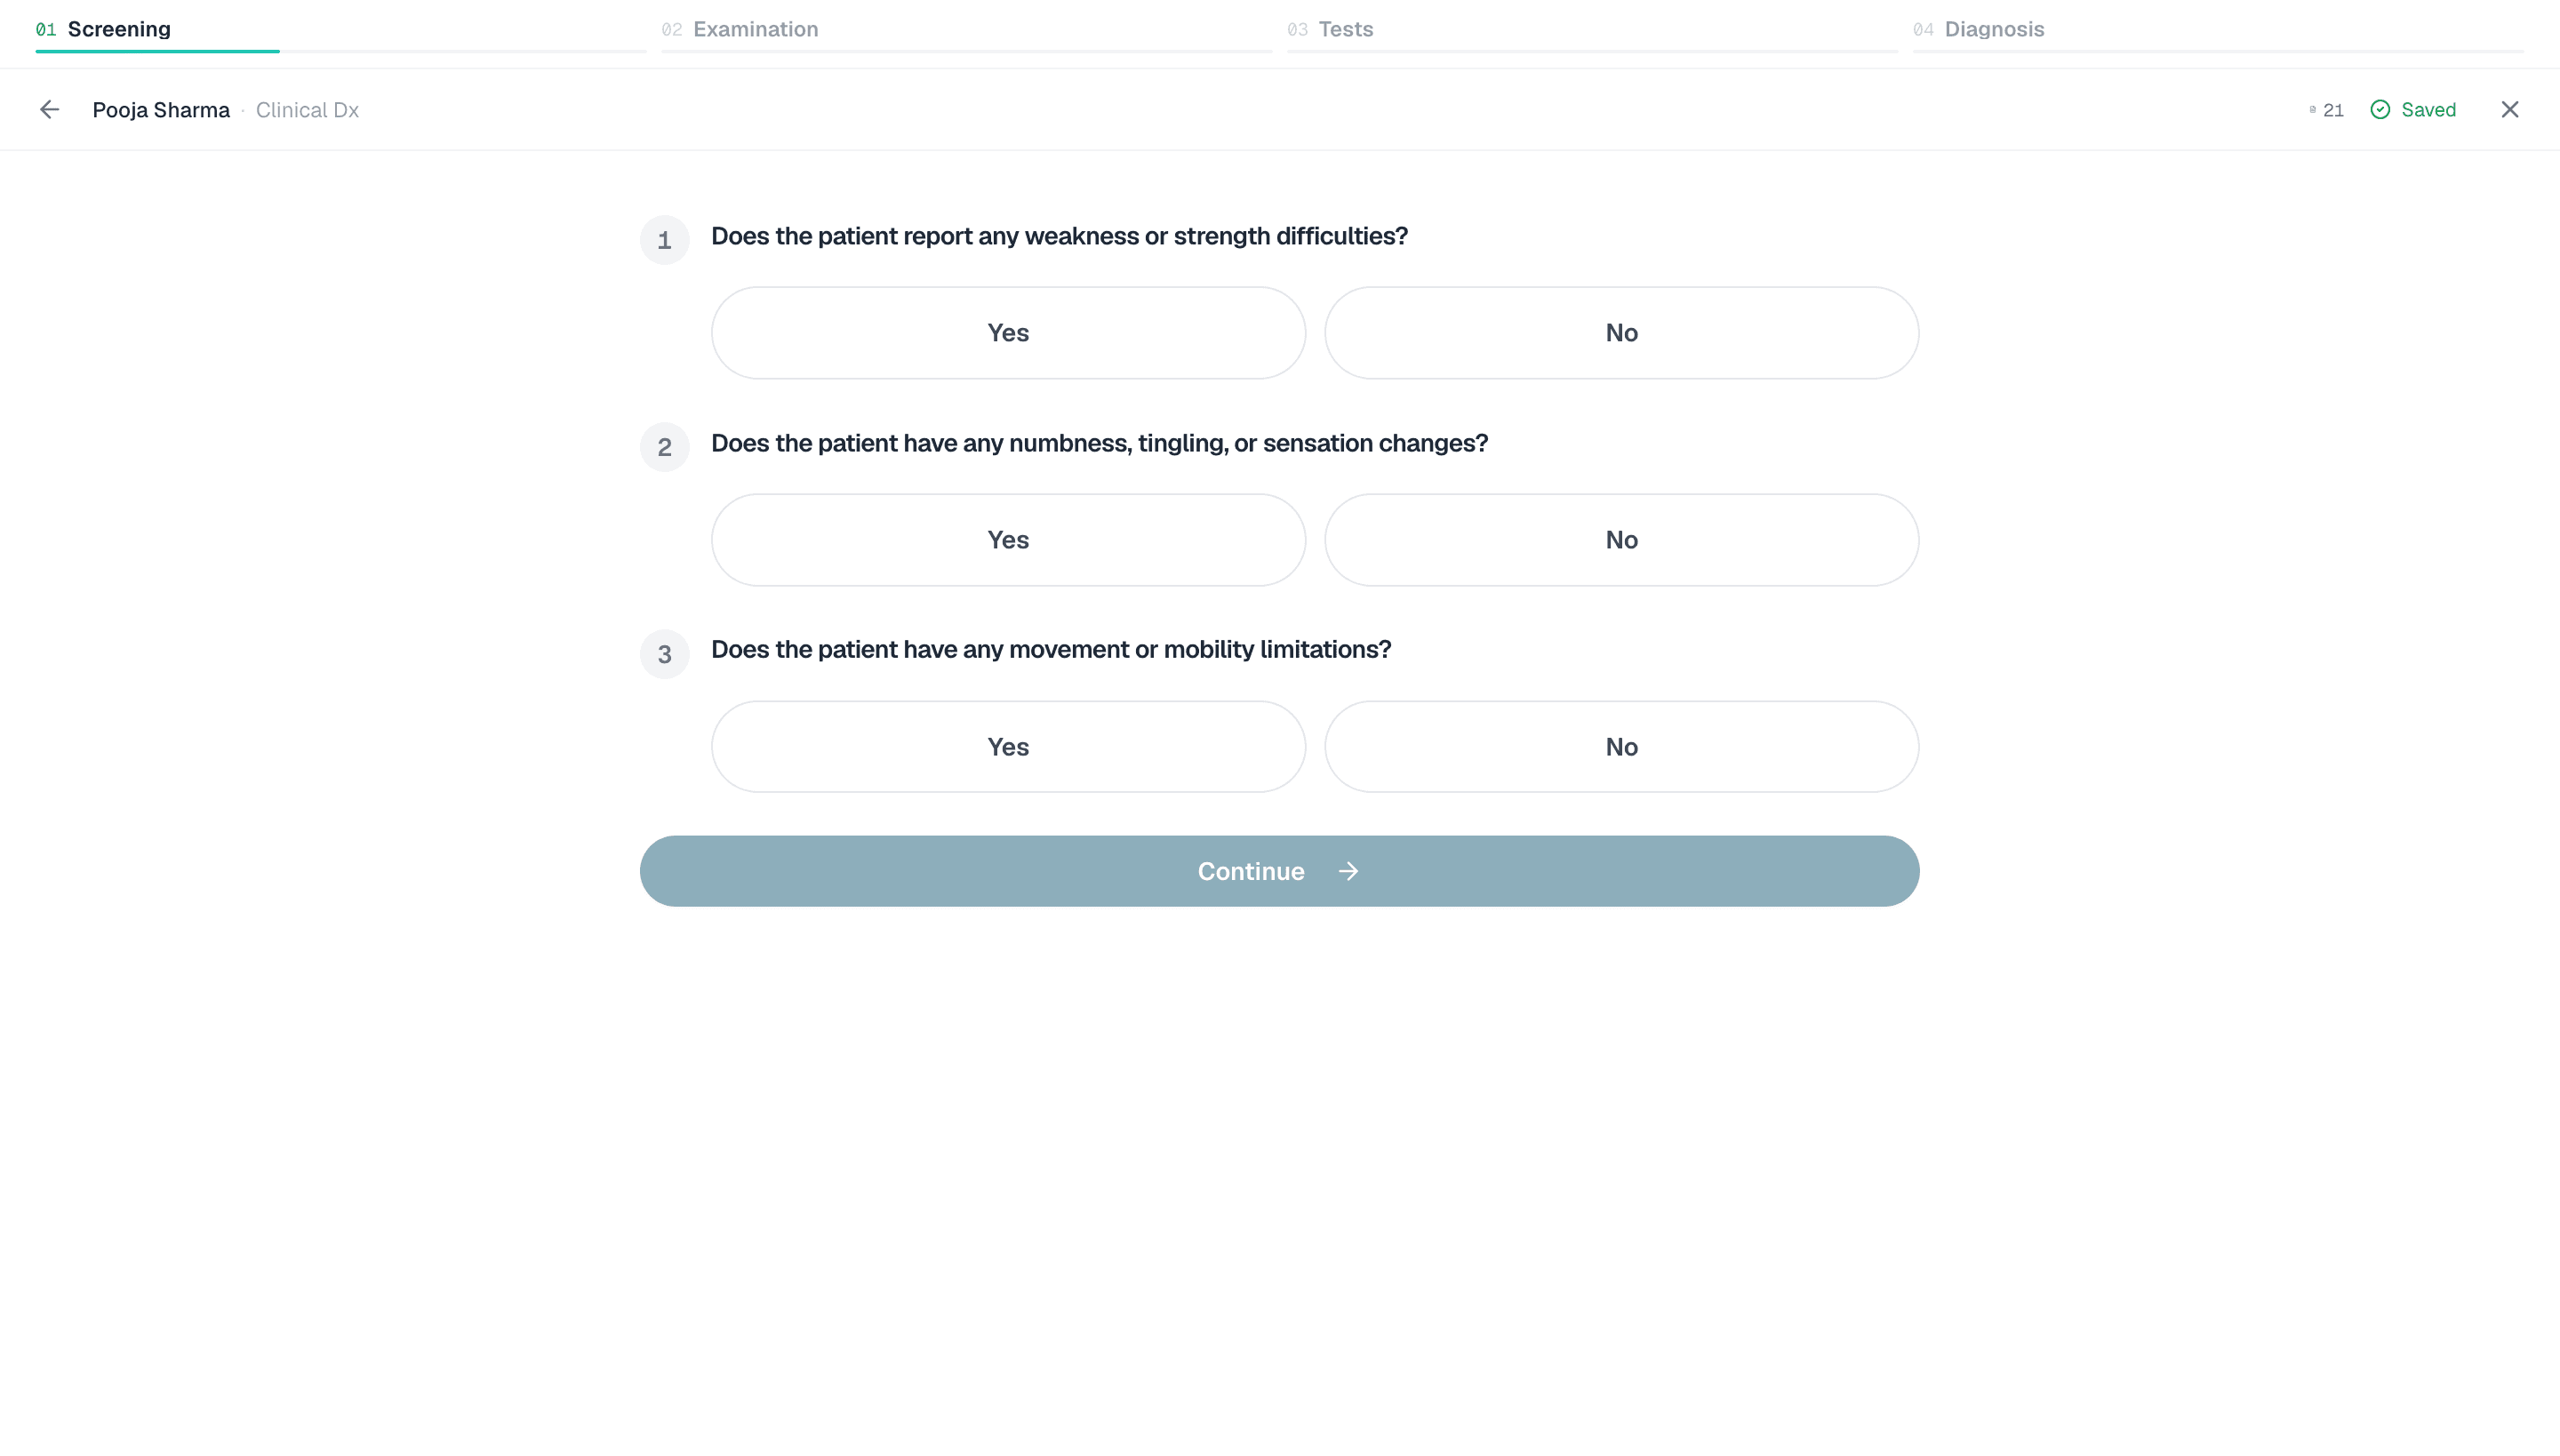This screenshot has height=1456, width=2560.
Task: Click the Pooja Sharma patient name
Action: pos(161,110)
